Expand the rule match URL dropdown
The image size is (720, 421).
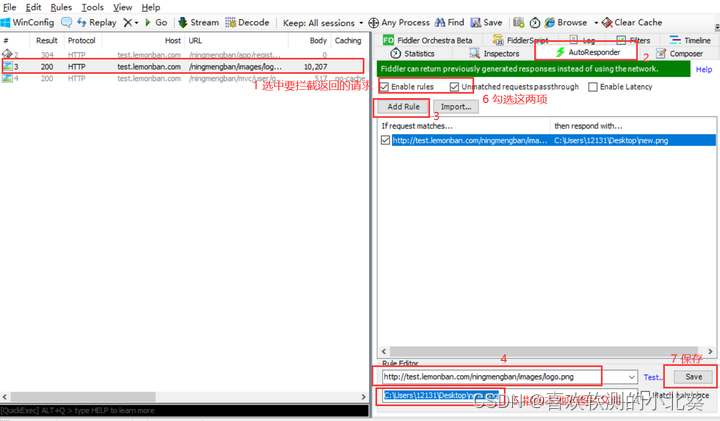pyautogui.click(x=632, y=377)
